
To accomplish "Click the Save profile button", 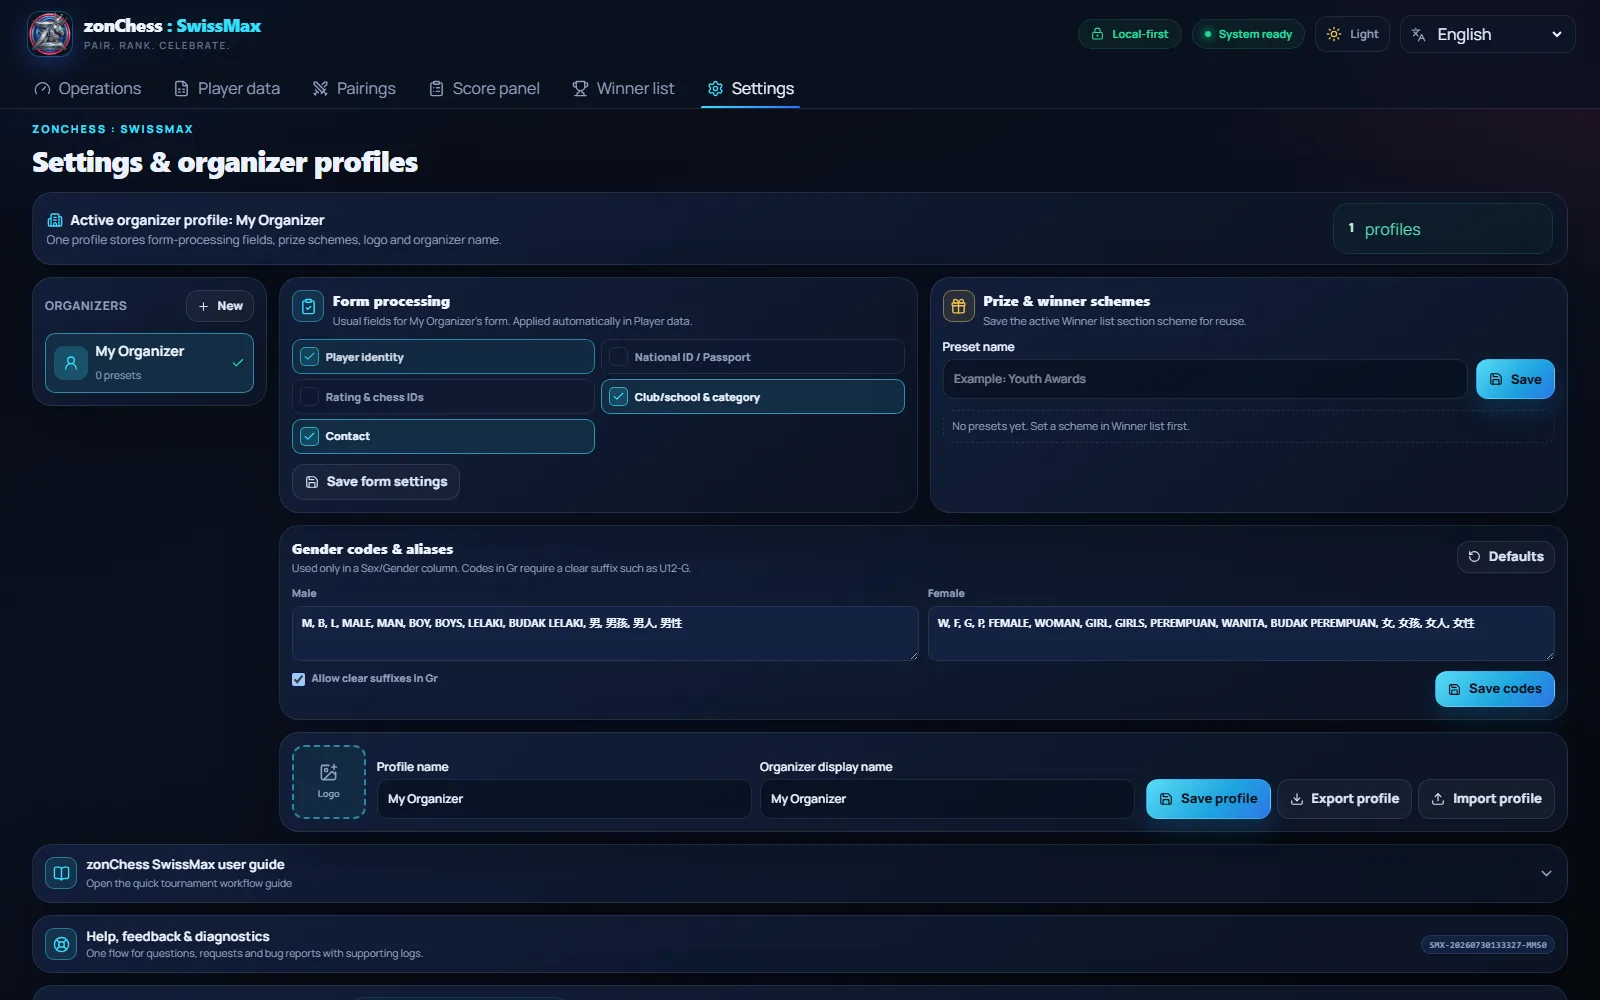I will click(1208, 799).
